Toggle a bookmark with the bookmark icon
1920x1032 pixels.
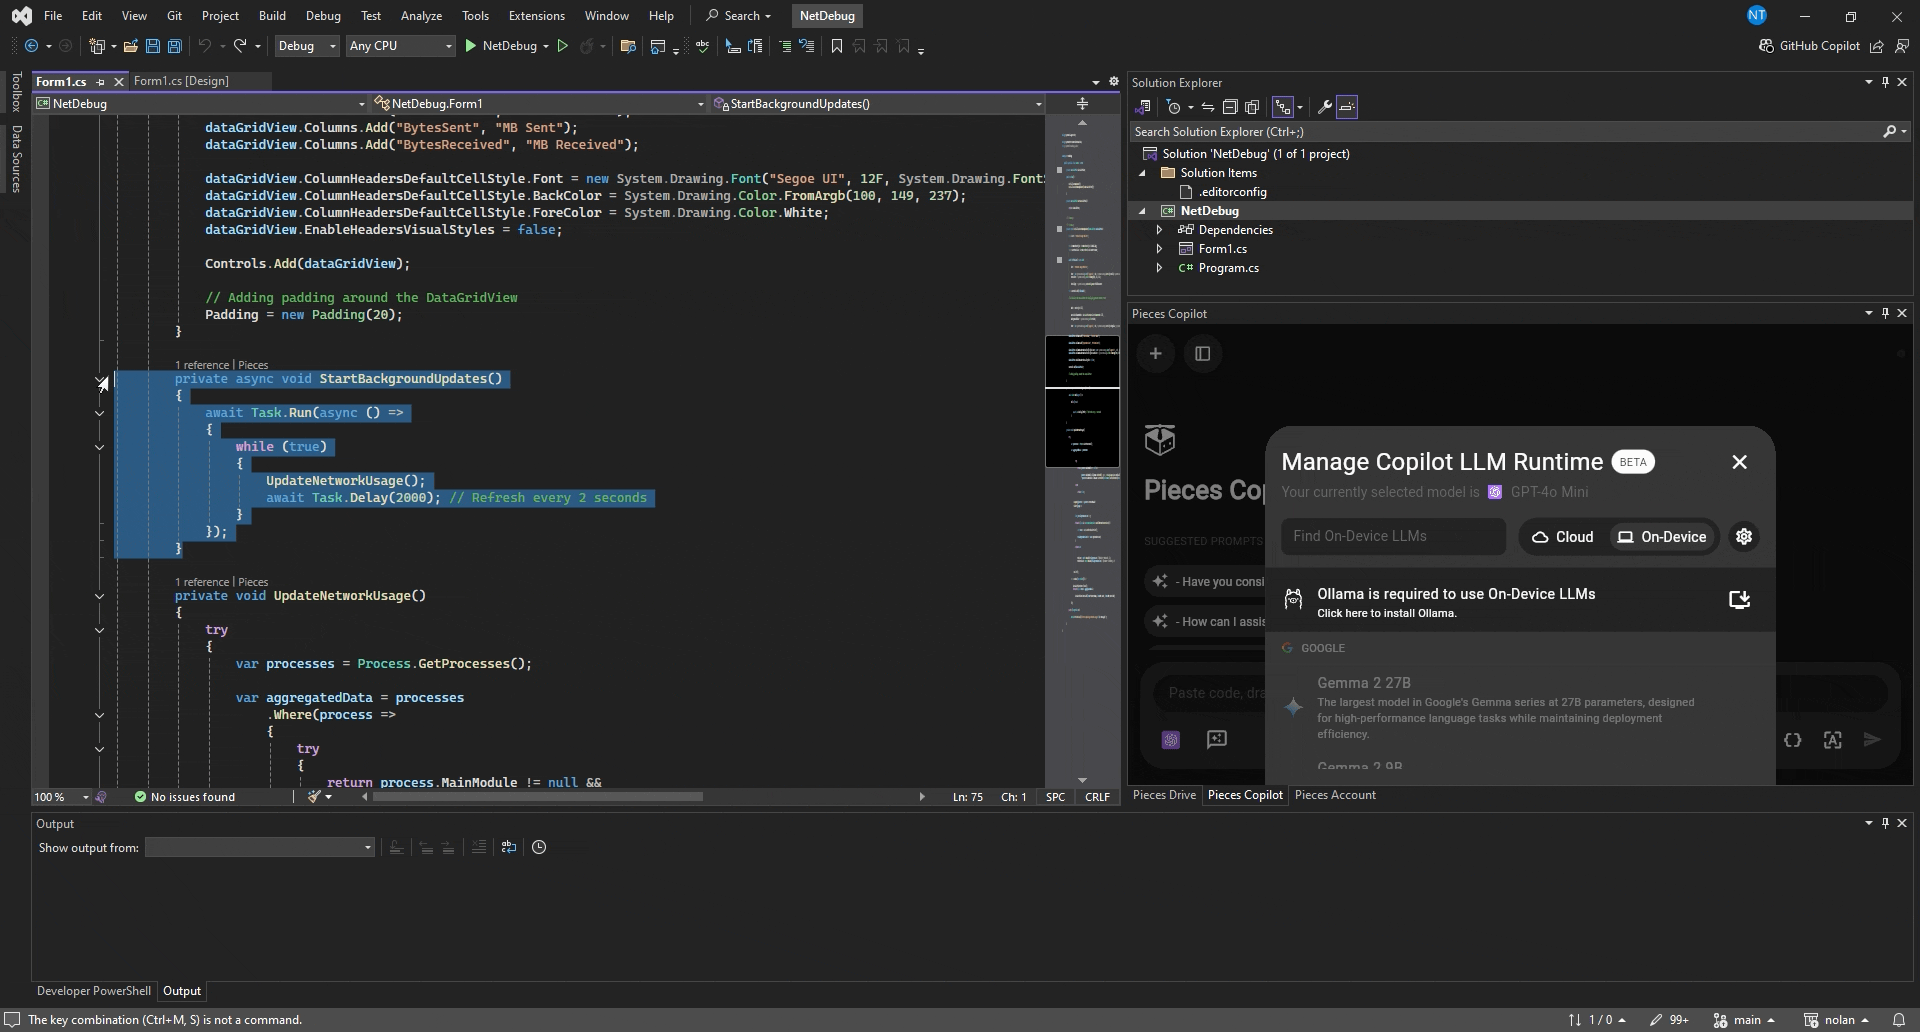click(x=837, y=46)
